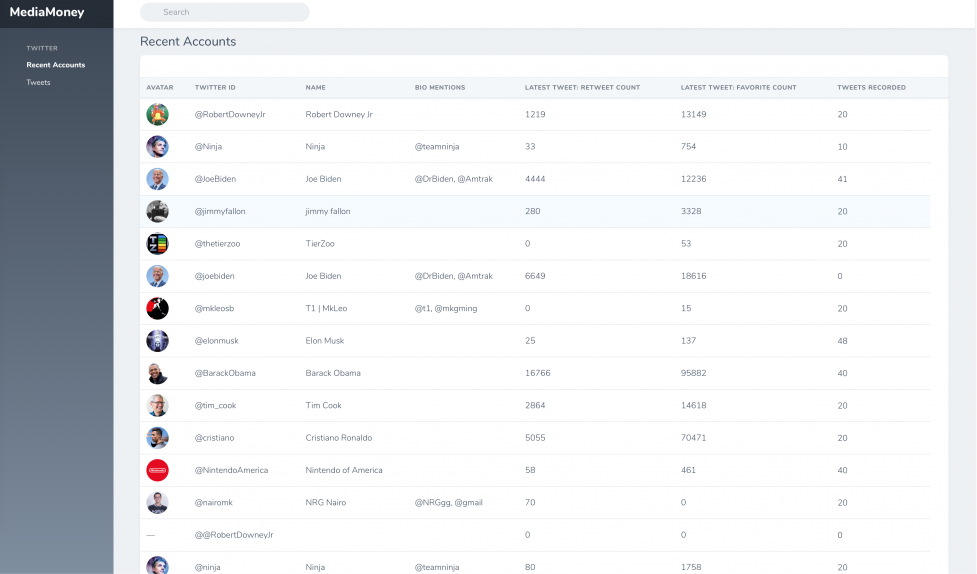Focus the Search field at top
The height and width of the screenshot is (574, 977).
pyautogui.click(x=225, y=12)
